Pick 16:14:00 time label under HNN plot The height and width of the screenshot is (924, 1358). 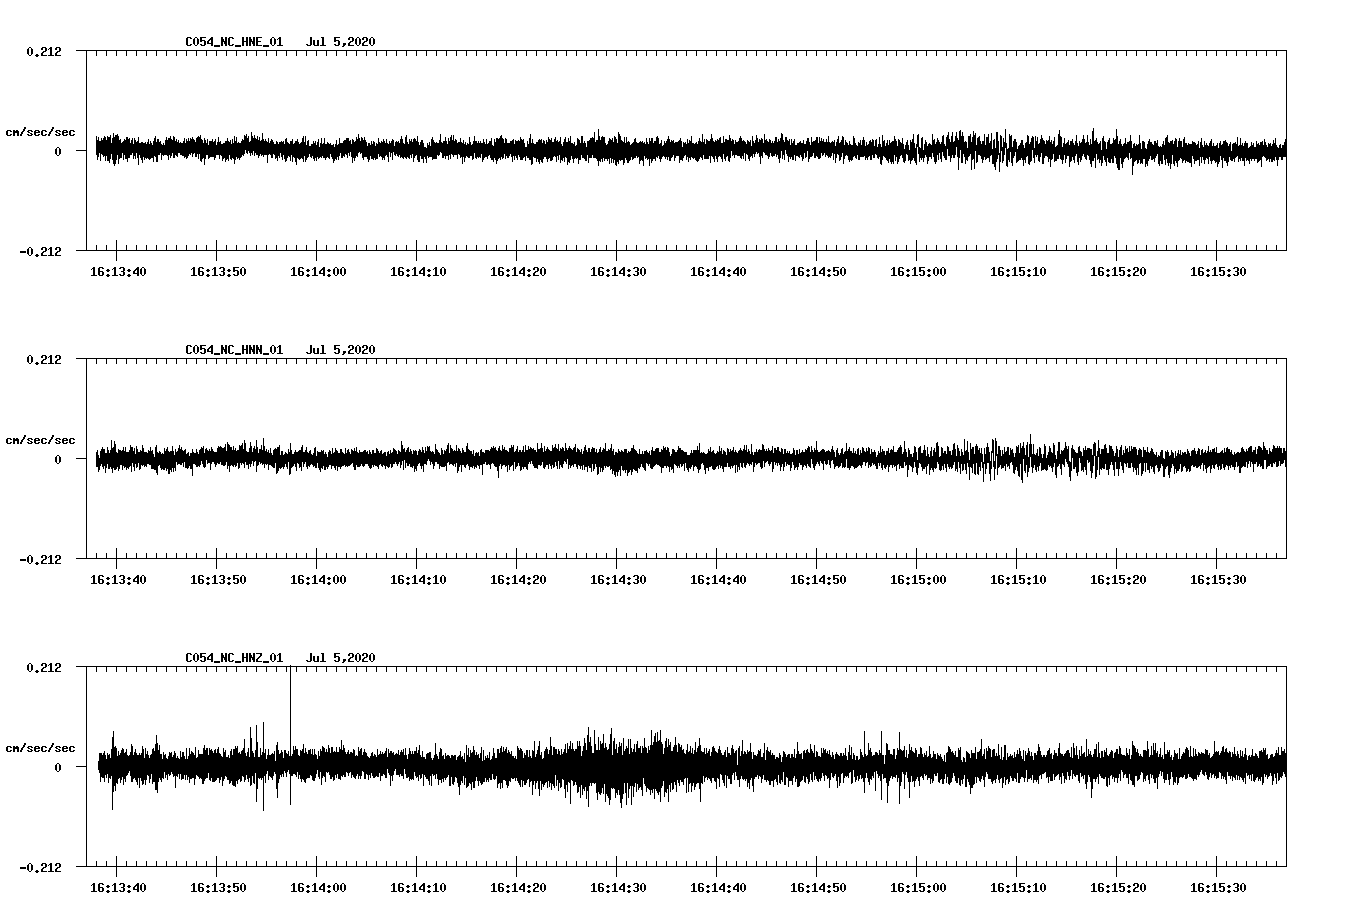[318, 580]
